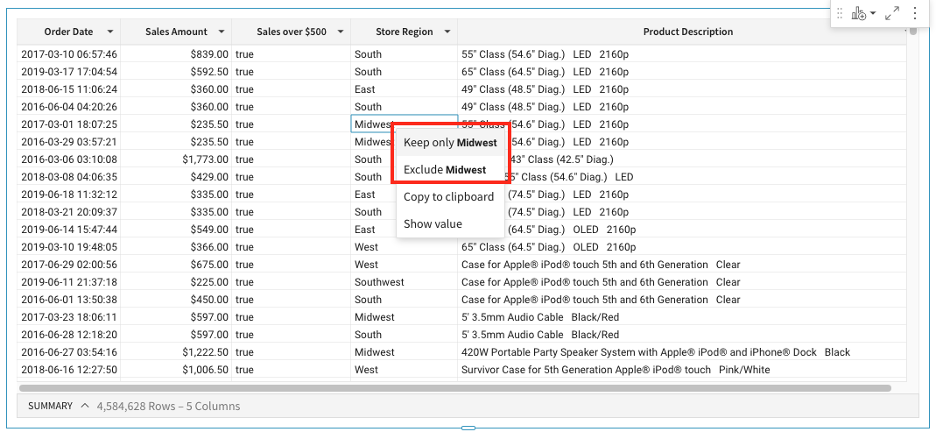Choose Keep only Midwest
The width and height of the screenshot is (936, 432).
pos(450,143)
